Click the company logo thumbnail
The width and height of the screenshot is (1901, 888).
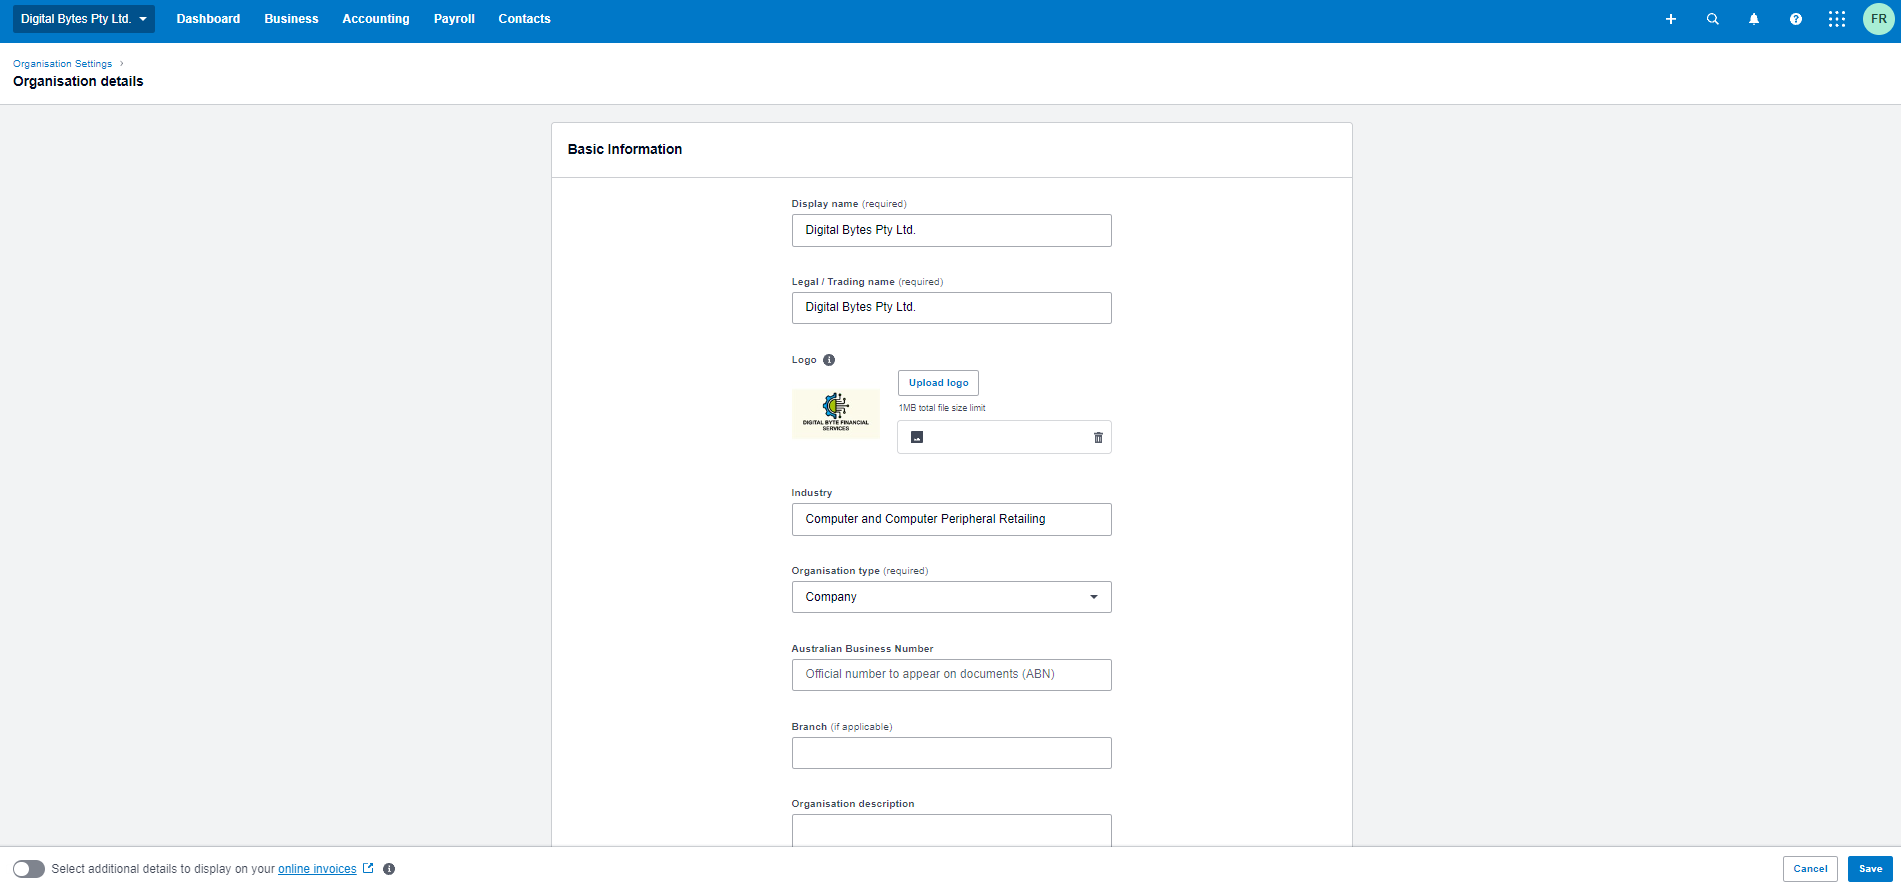[836, 414]
